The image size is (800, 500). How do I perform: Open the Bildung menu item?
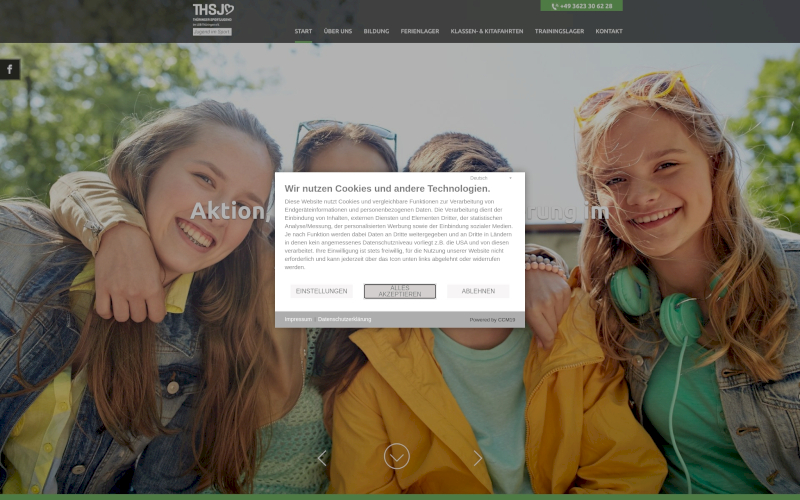pyautogui.click(x=376, y=31)
